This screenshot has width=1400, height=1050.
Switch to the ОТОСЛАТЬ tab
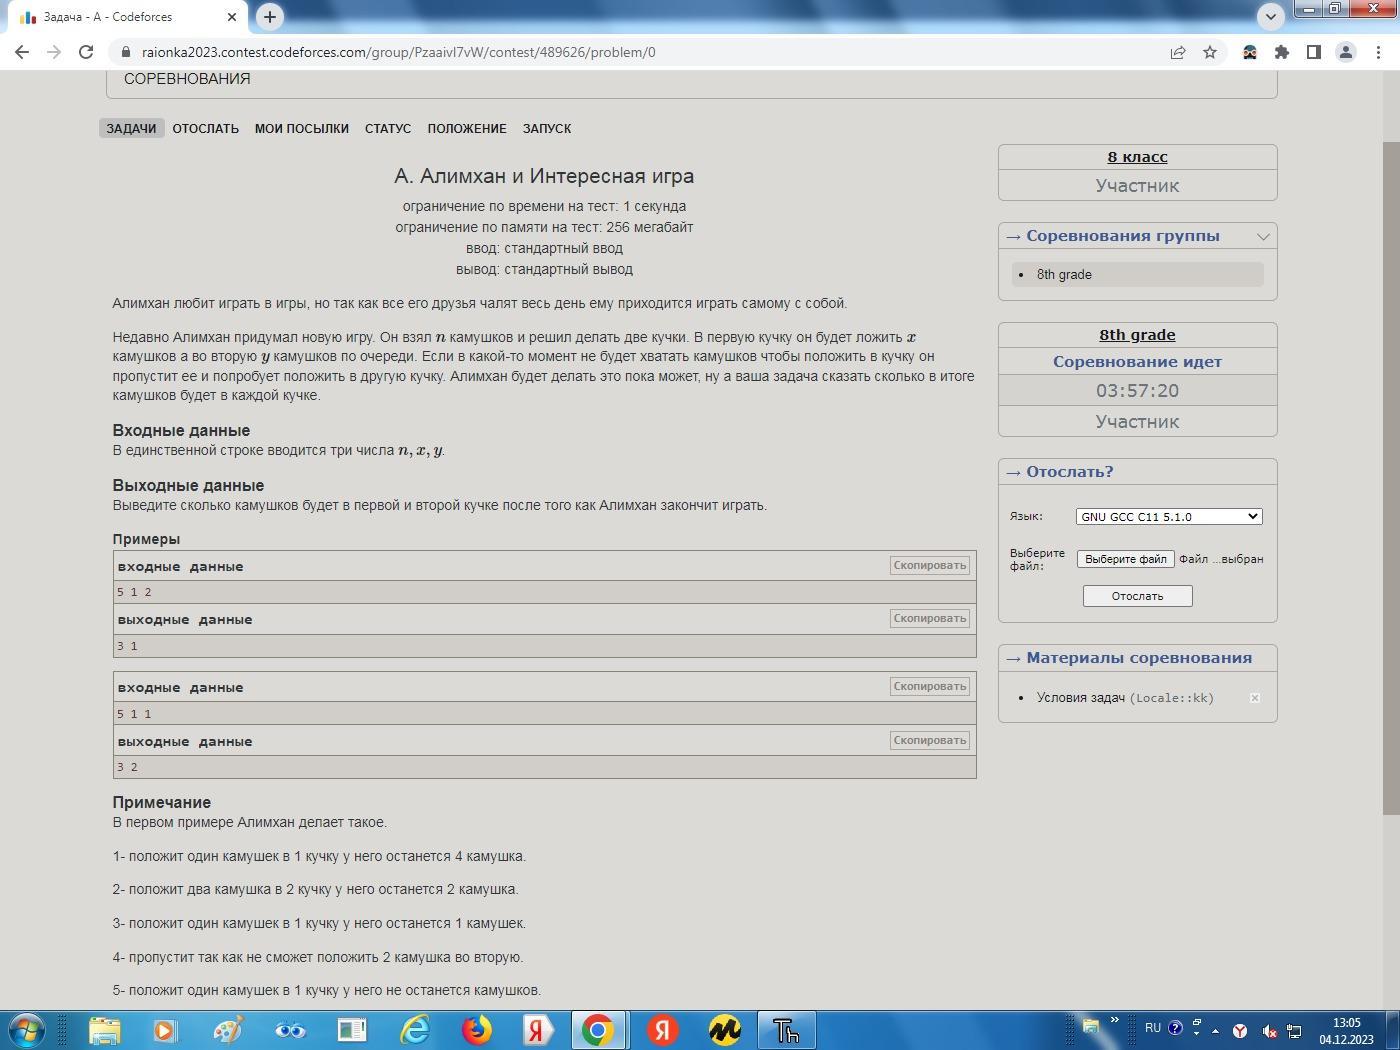click(x=205, y=129)
